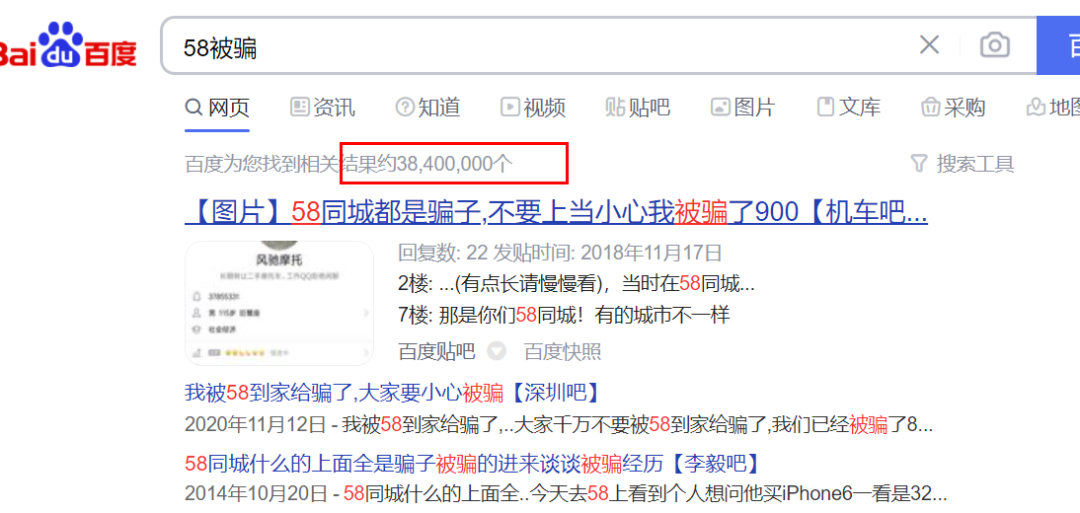1080x513 pixels.
Task: Click the blue Baidu search button
Action: [x=1059, y=45]
